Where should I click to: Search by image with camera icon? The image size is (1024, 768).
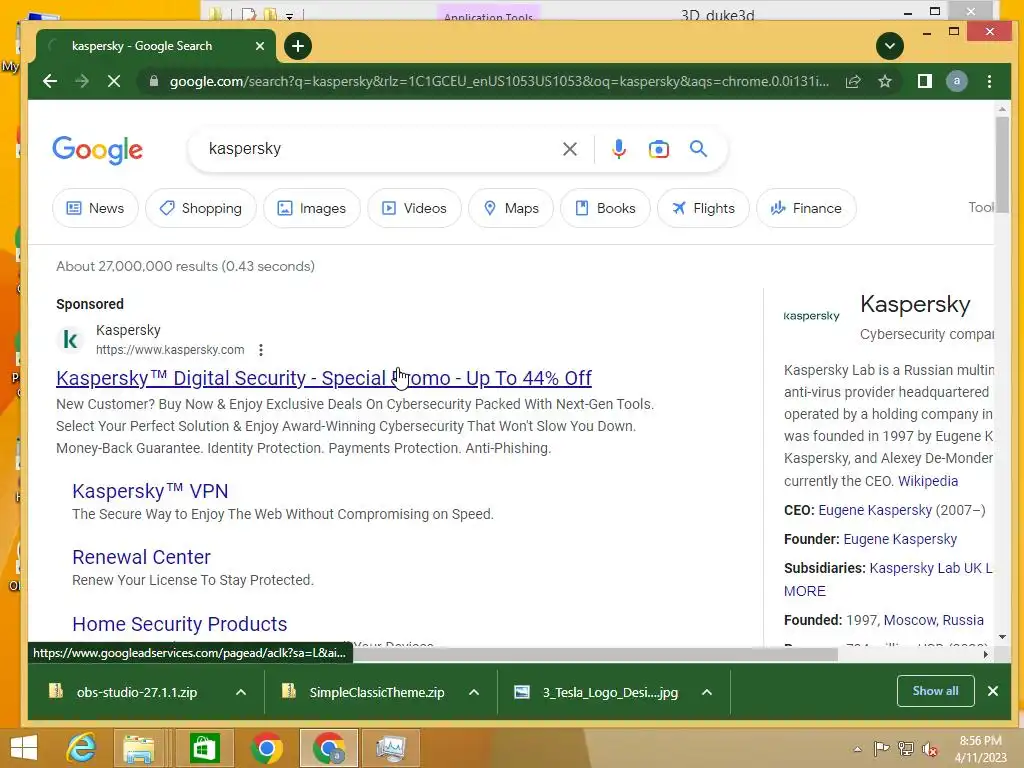[x=658, y=149]
